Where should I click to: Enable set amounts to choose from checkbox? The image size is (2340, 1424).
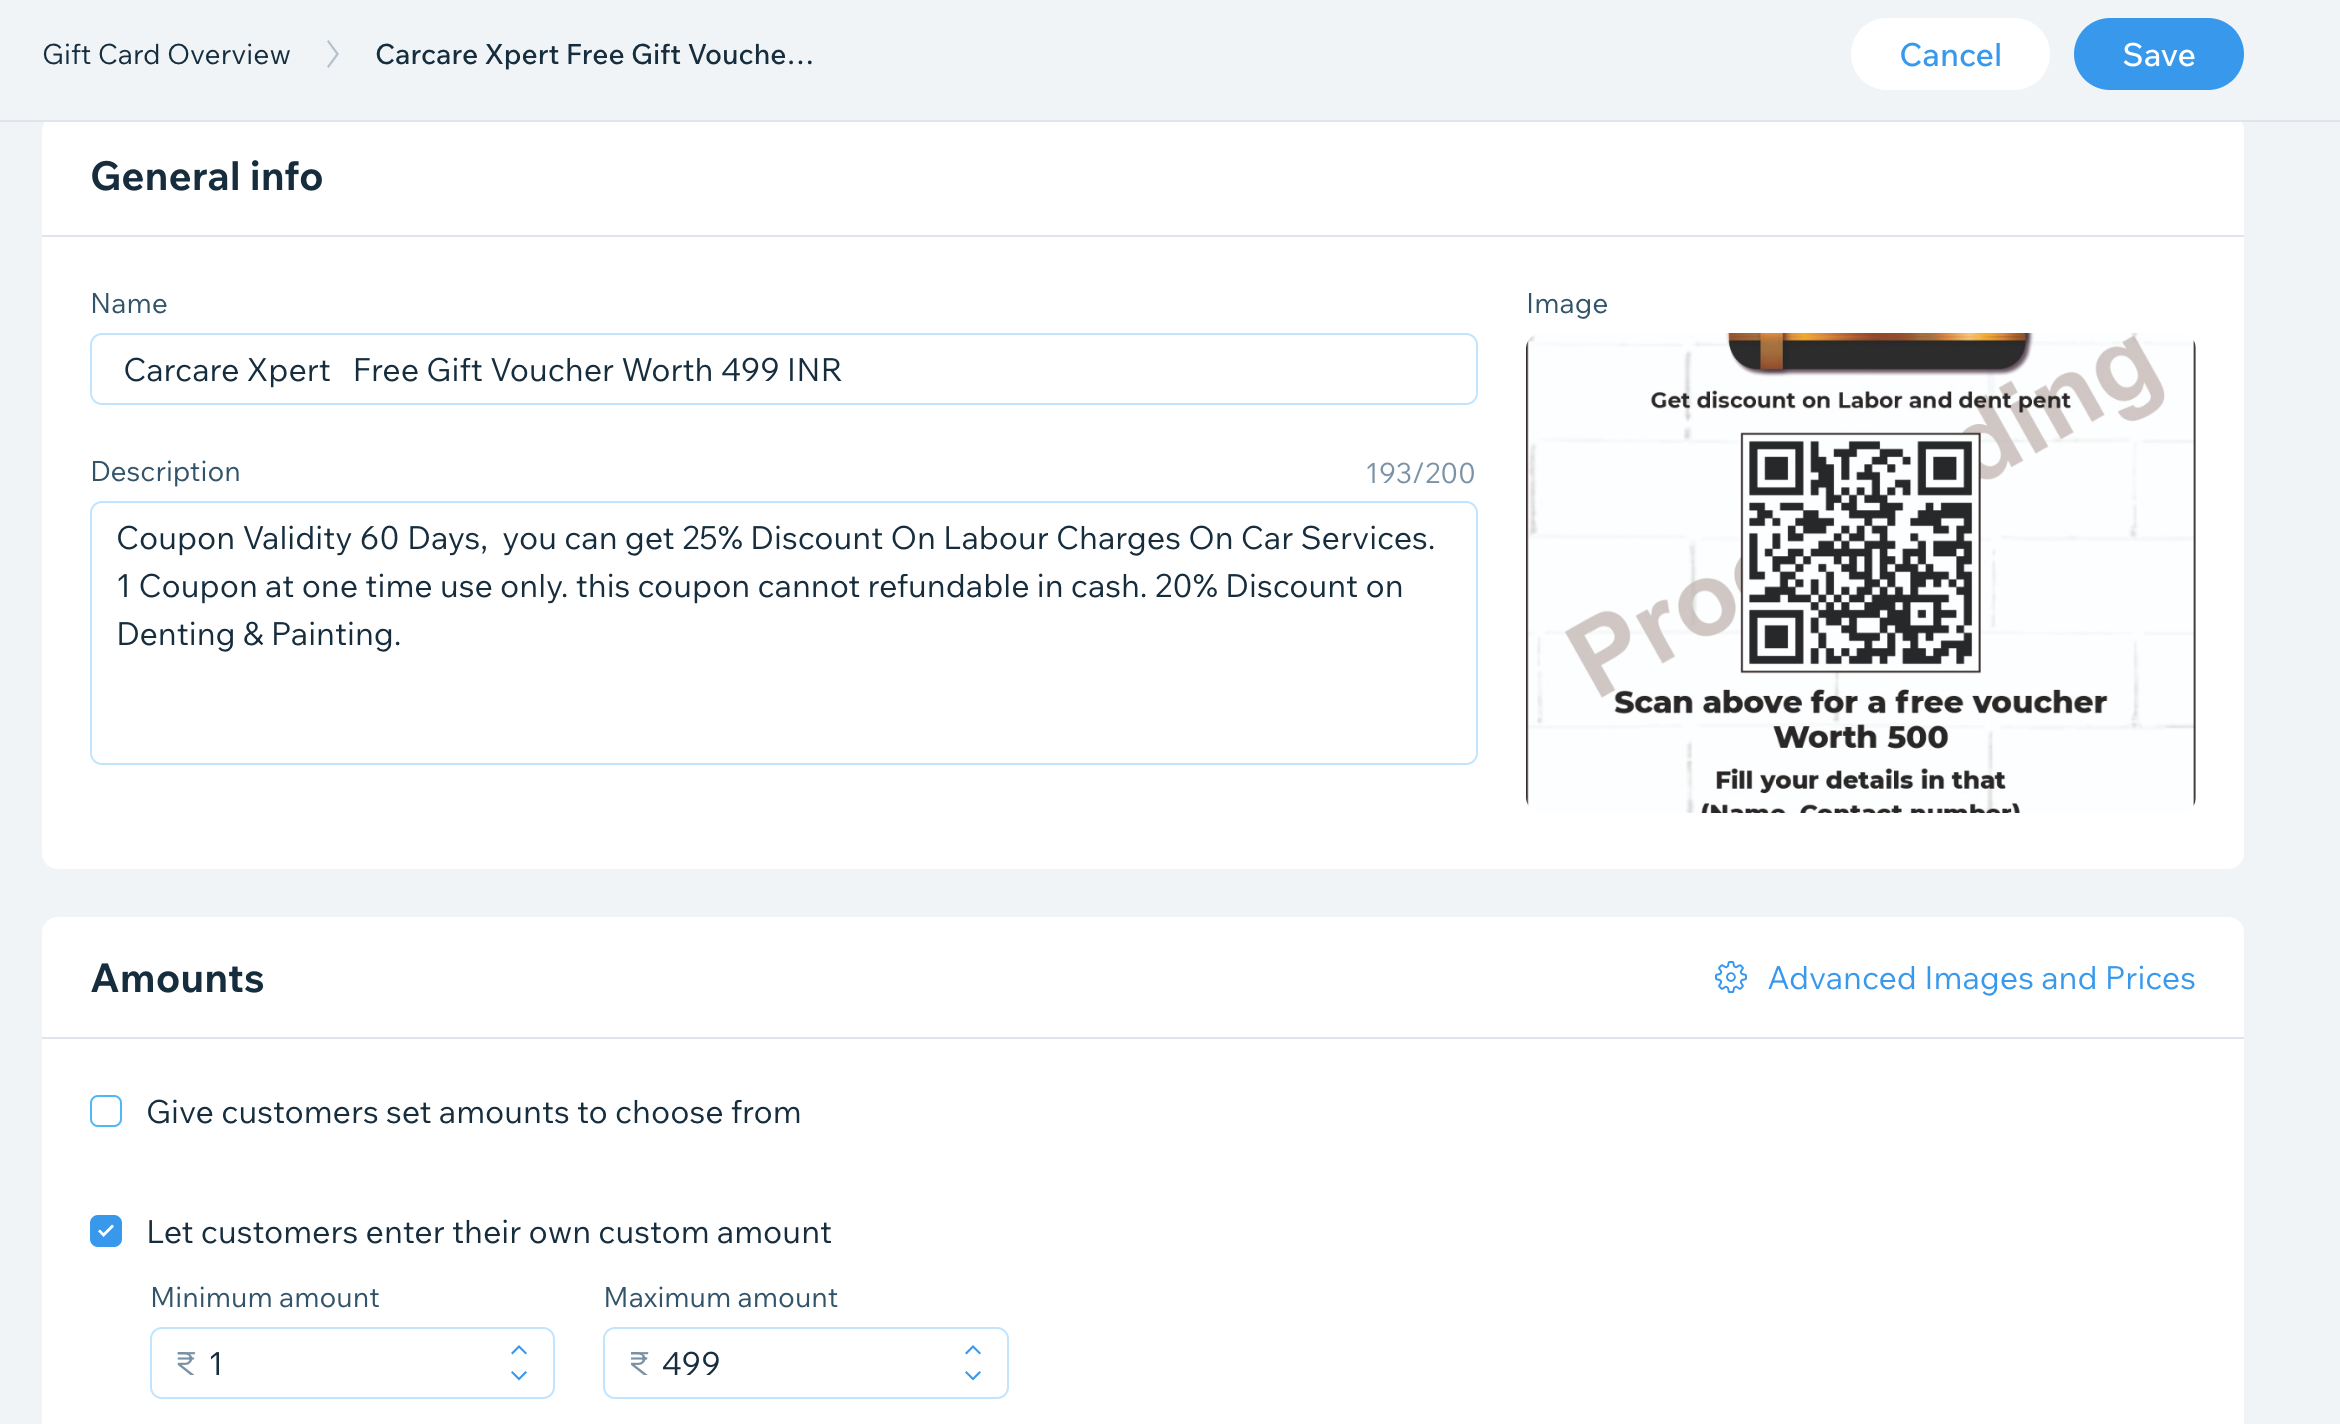coord(106,1111)
